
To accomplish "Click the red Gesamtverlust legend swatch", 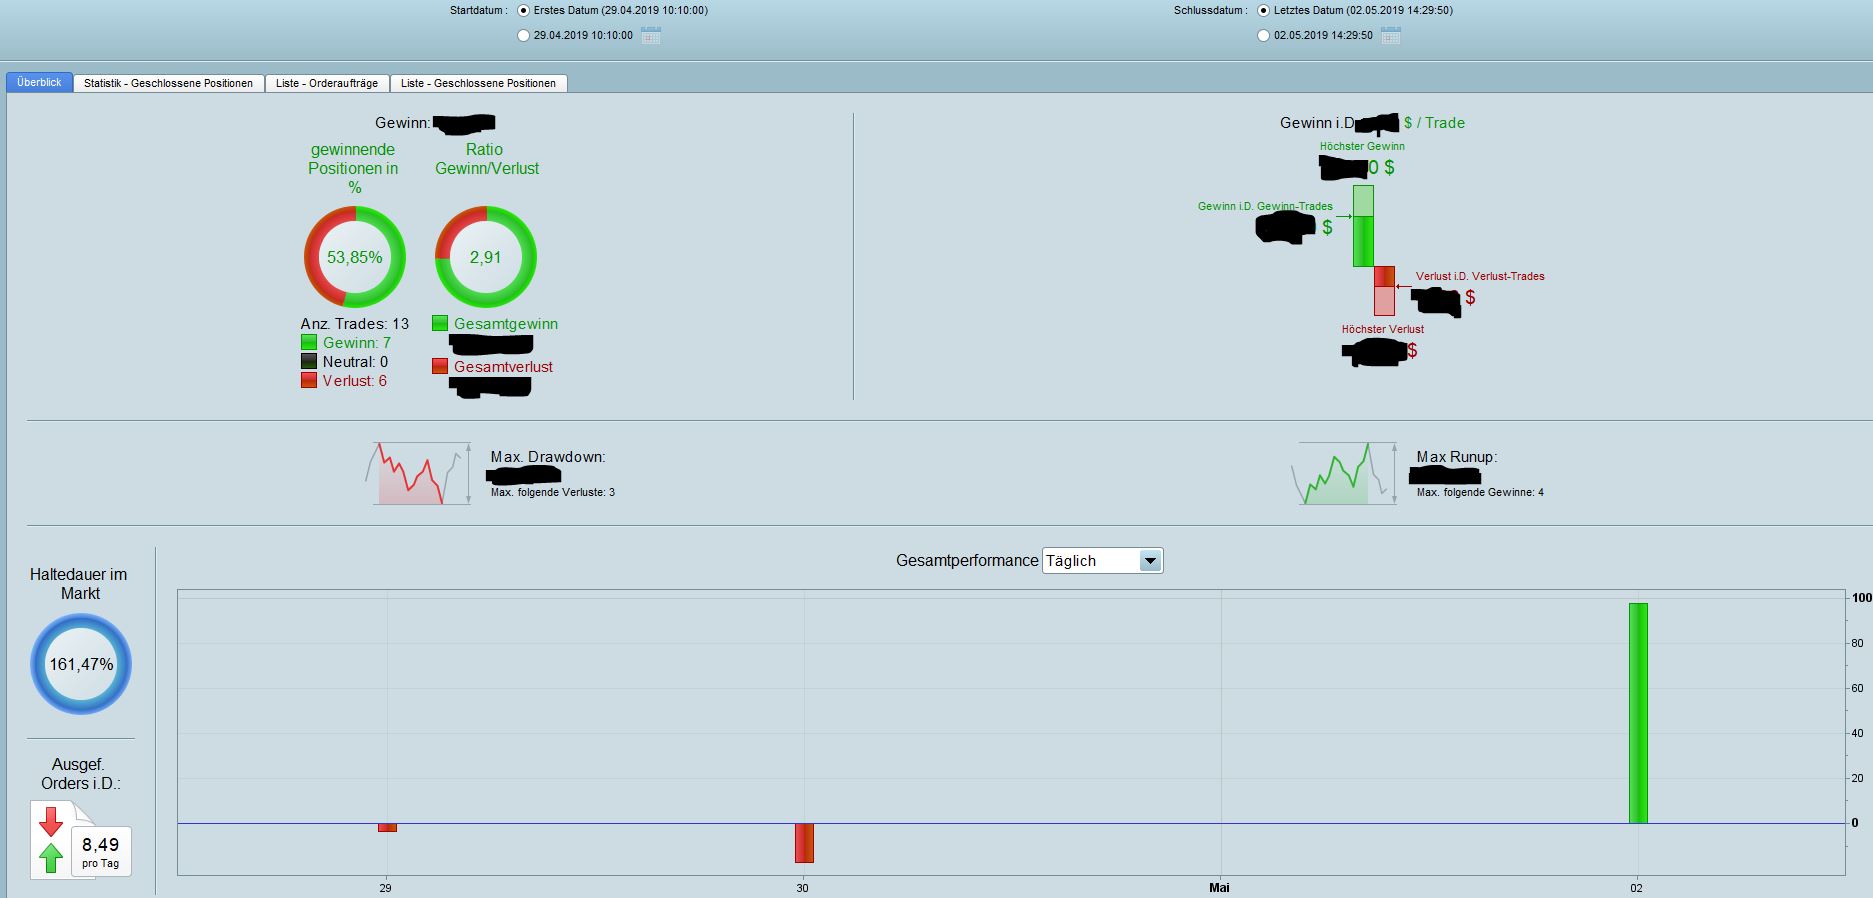I will coord(440,366).
